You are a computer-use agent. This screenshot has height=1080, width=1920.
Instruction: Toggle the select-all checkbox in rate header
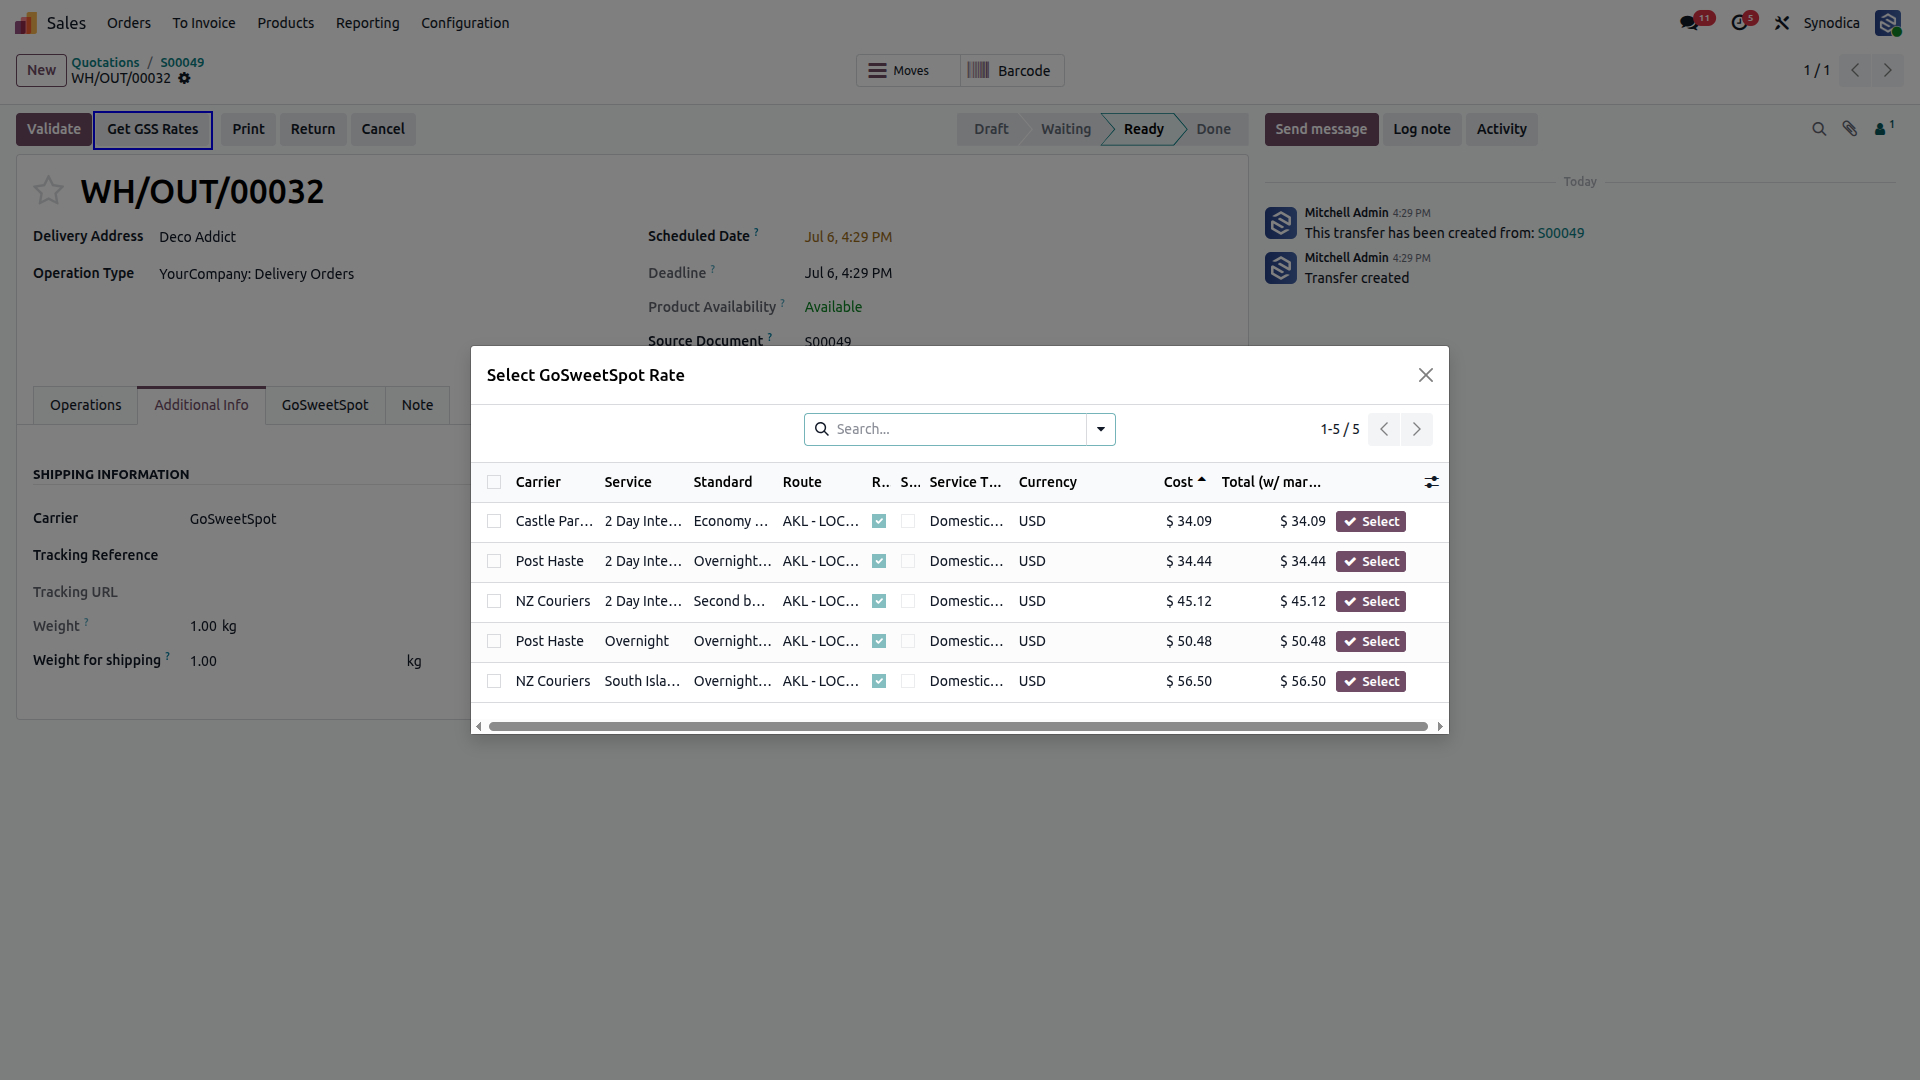coord(494,482)
